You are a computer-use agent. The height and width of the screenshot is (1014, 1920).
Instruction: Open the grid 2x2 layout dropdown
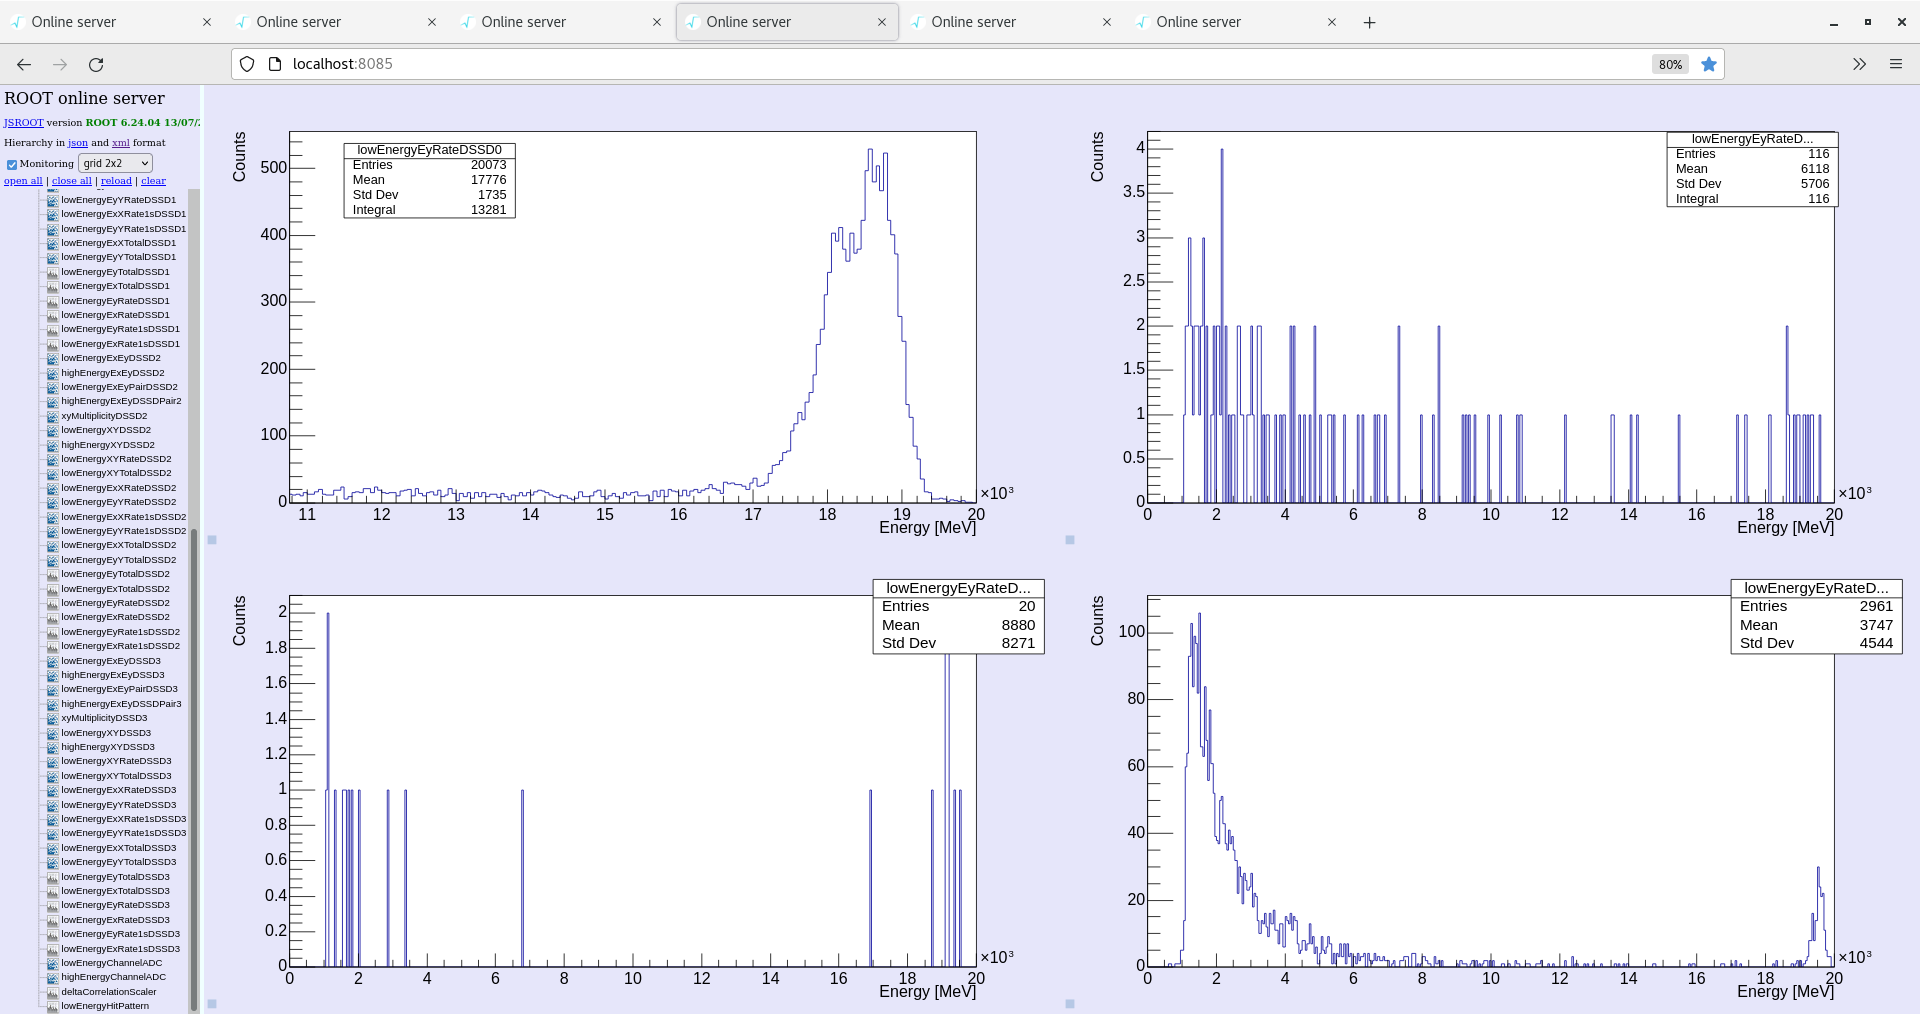pos(115,163)
